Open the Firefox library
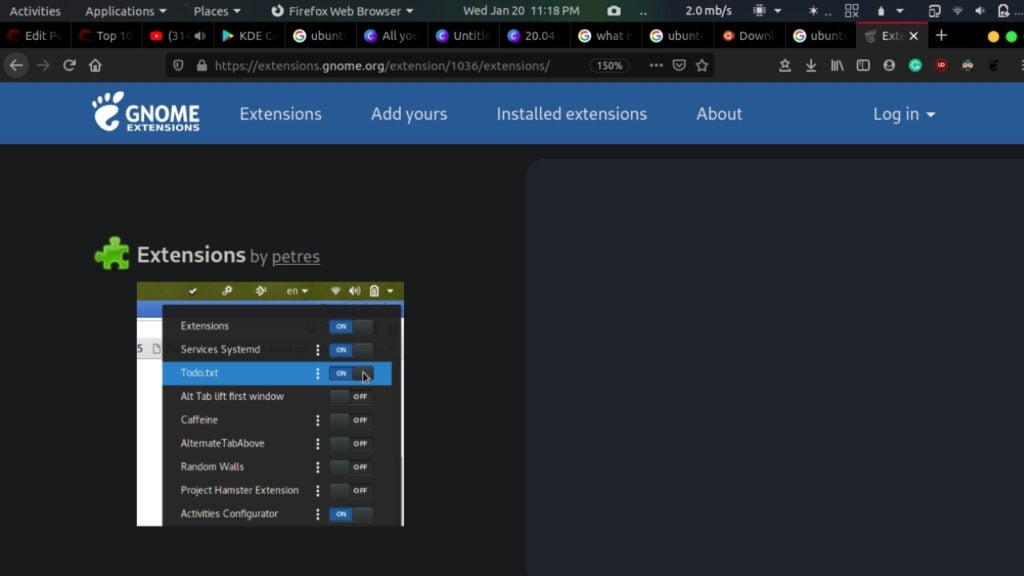Viewport: 1024px width, 576px height. [x=837, y=65]
